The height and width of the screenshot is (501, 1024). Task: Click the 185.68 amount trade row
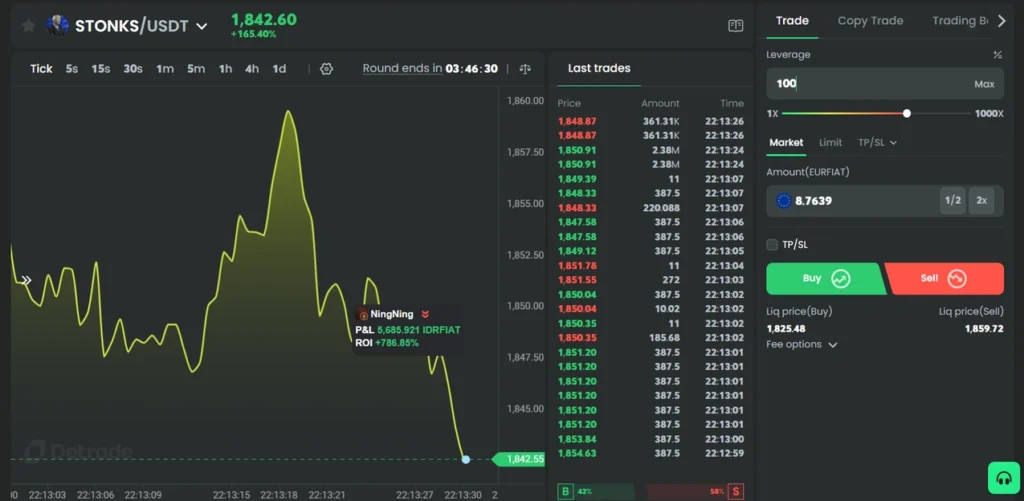tap(650, 338)
